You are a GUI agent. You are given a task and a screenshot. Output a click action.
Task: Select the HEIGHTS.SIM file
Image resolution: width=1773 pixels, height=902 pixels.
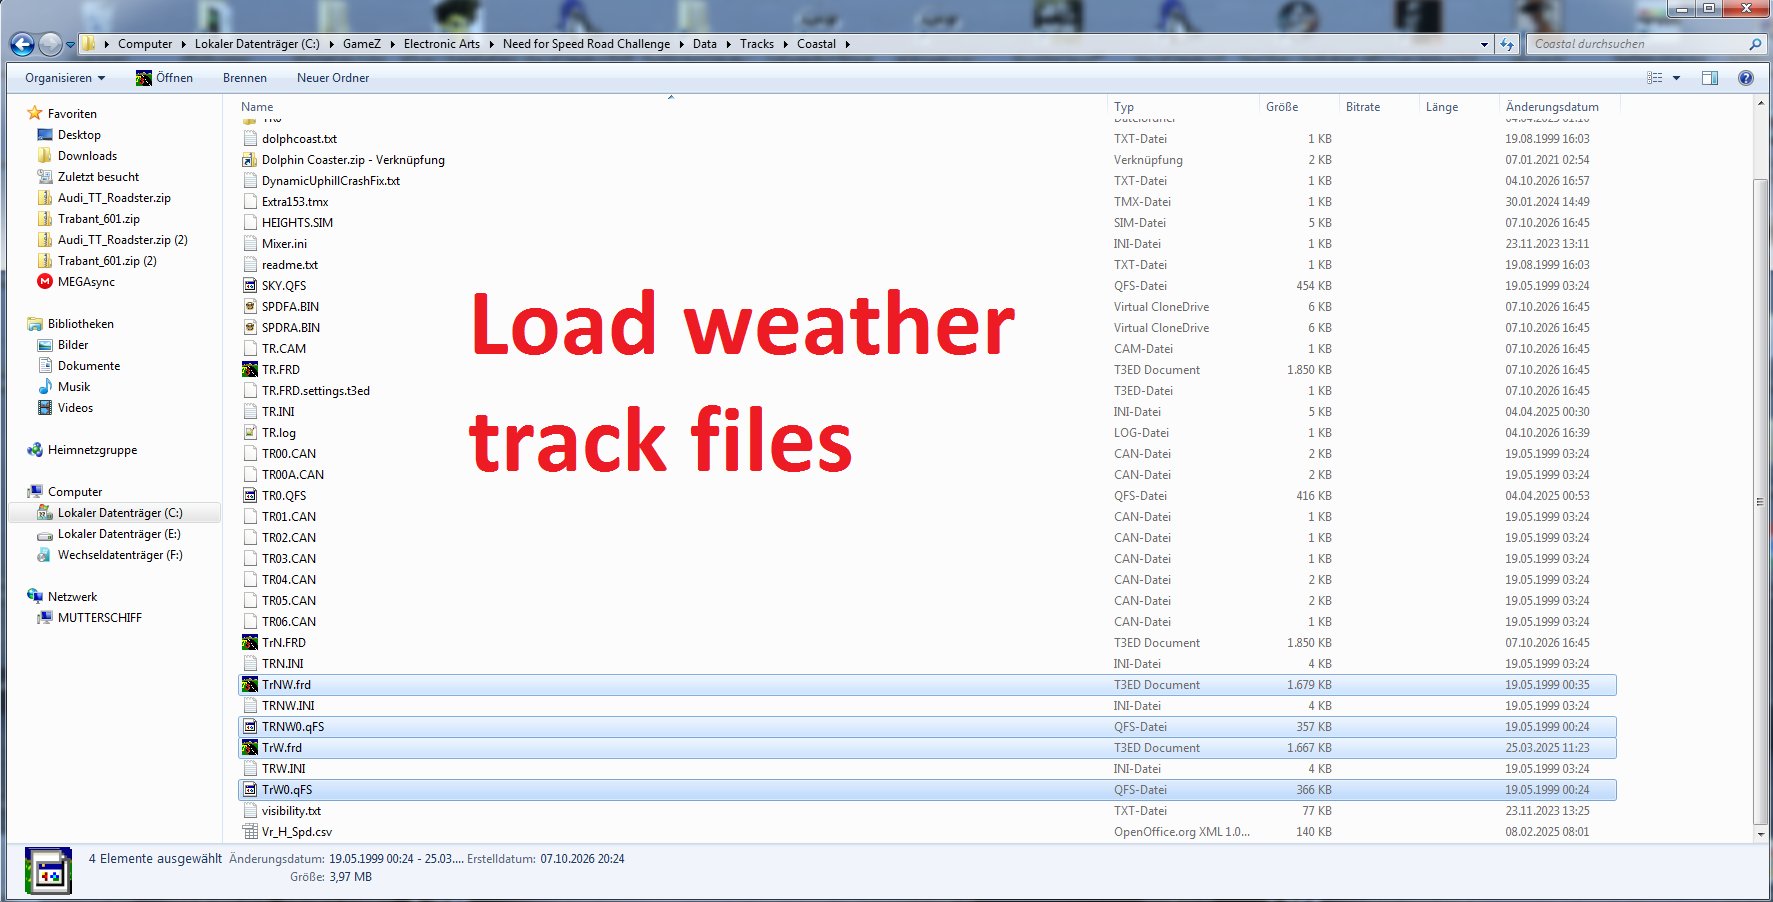[297, 223]
